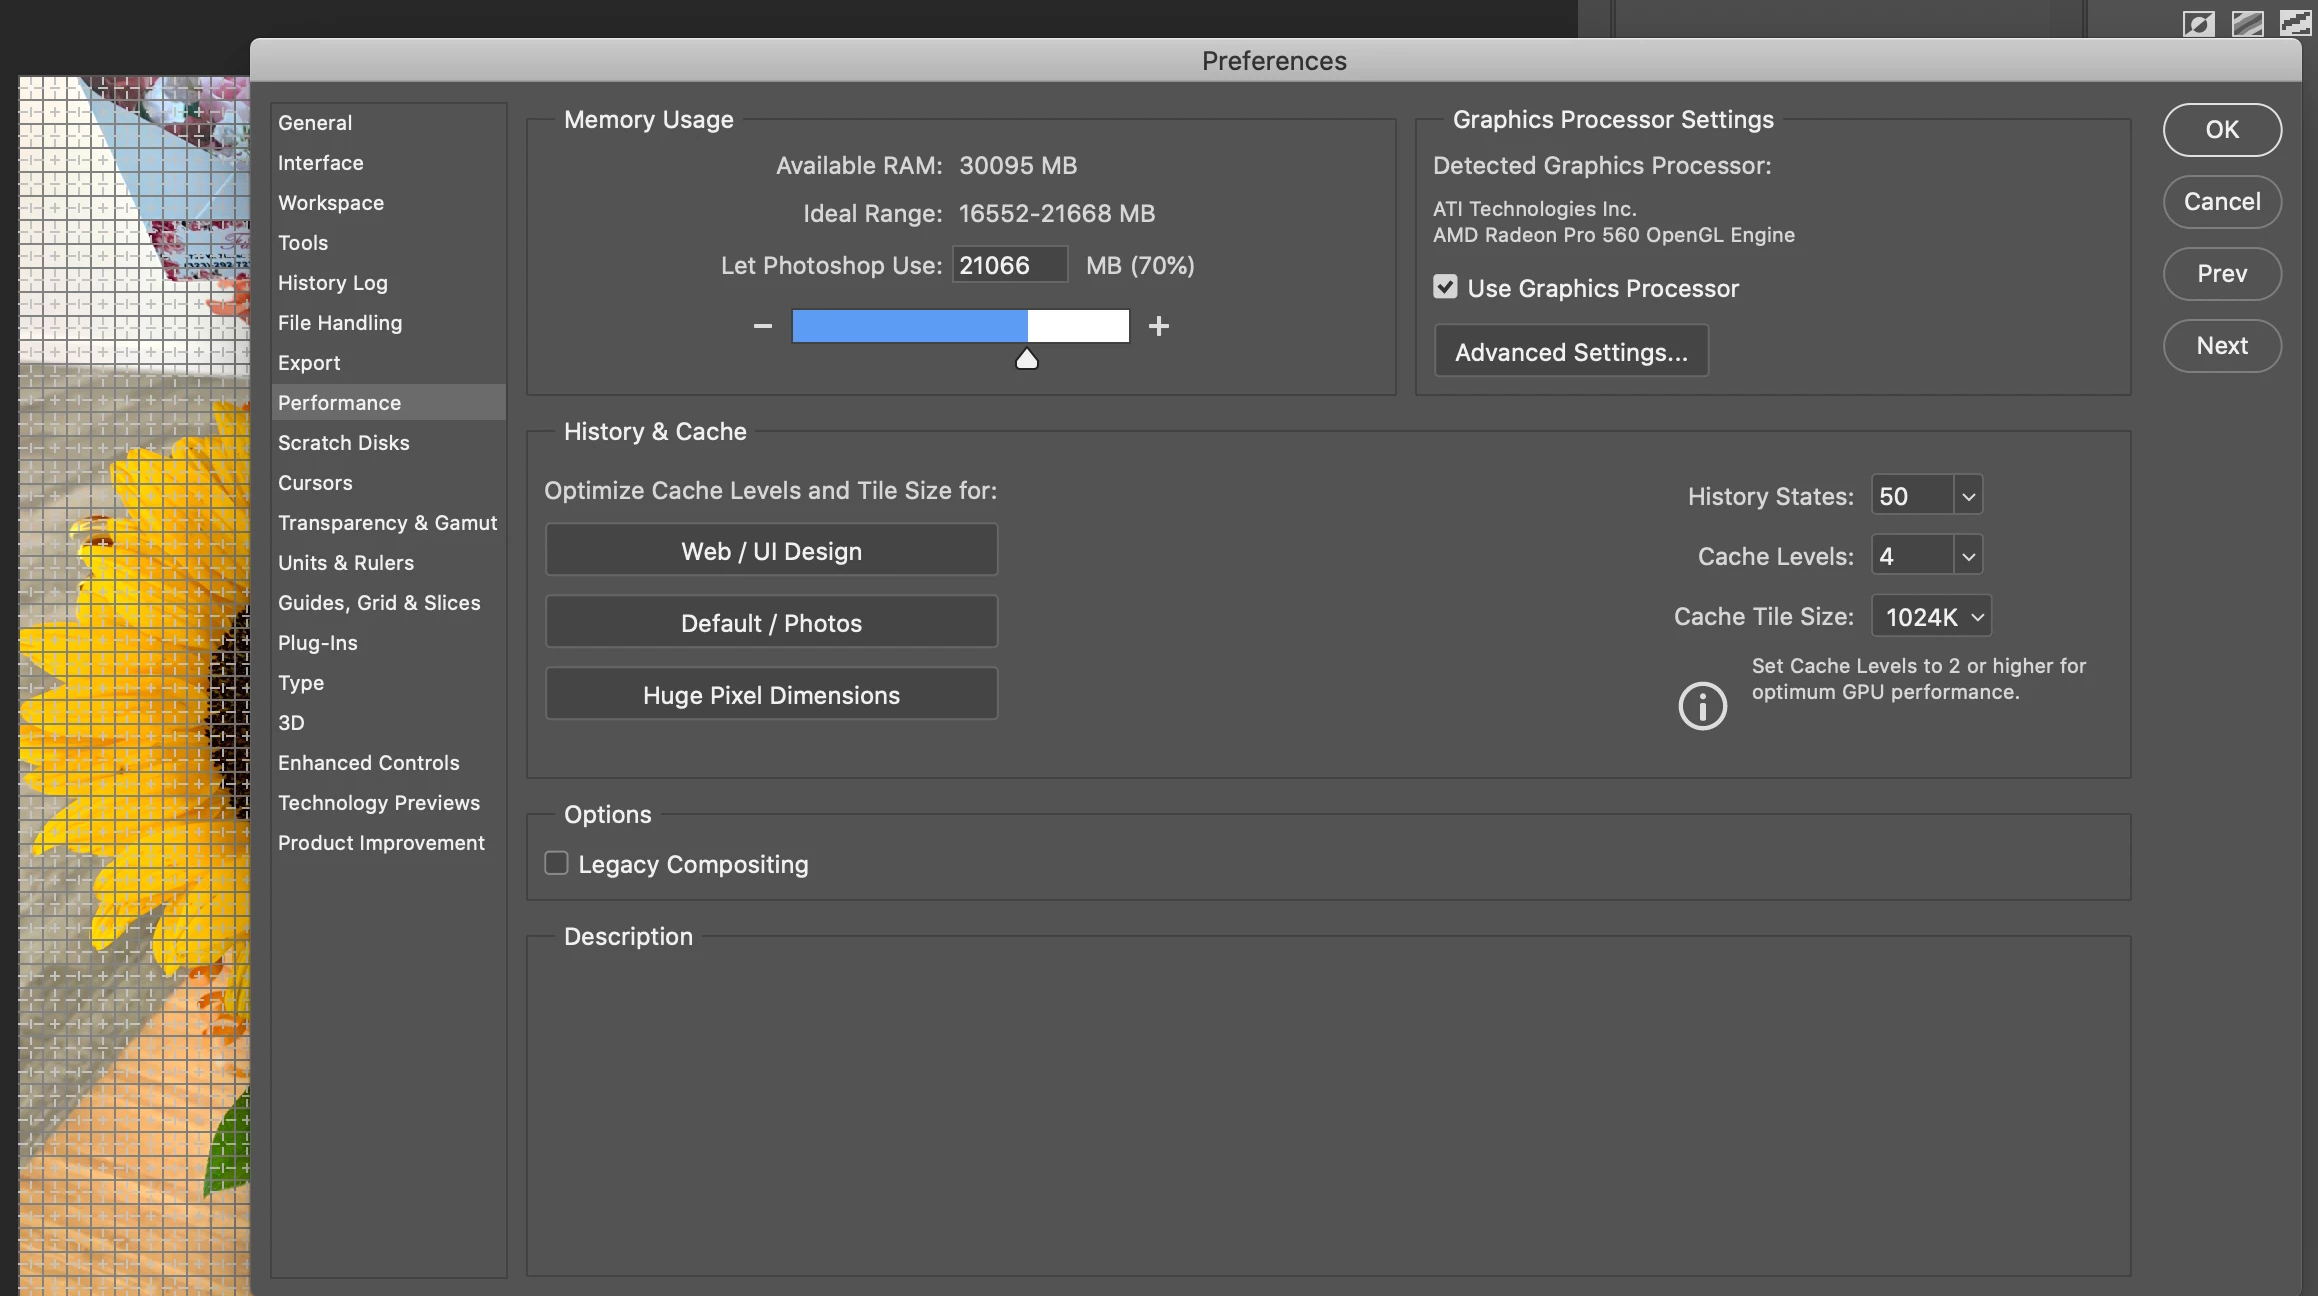Screen dimensions: 2318x1296
Task: Open Guides, Grid & Slices preferences
Action: 388,603
